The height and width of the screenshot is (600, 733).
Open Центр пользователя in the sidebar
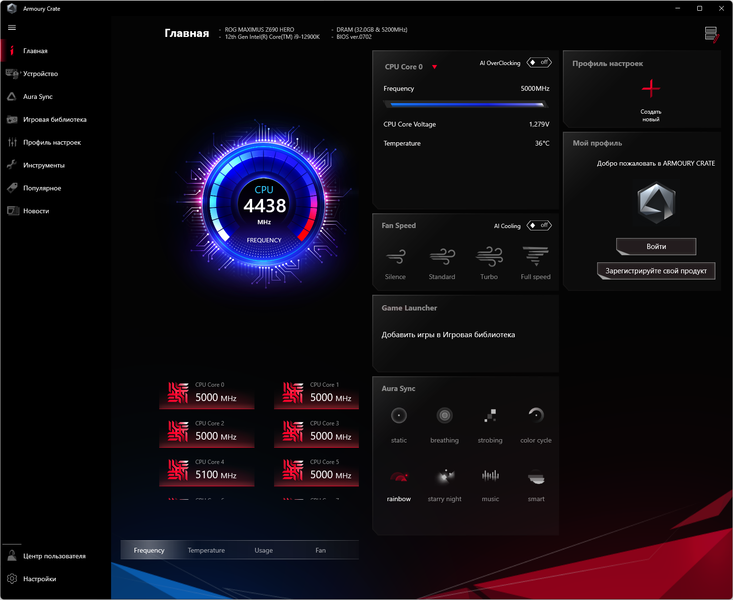[55, 556]
